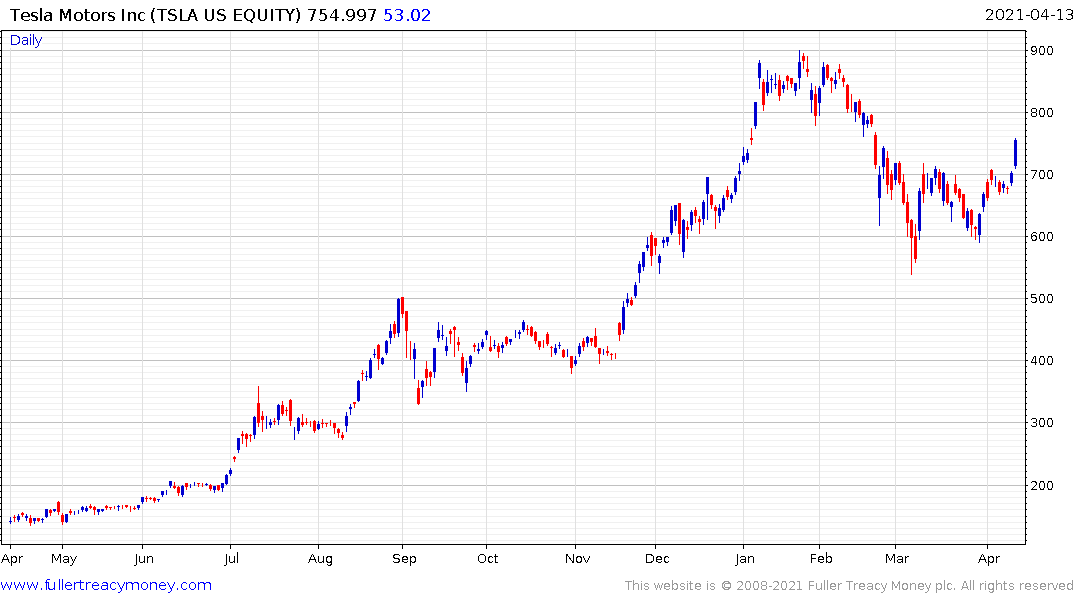The image size is (1075, 600).
Task: Click the 600 price axis label
Action: click(x=1042, y=237)
